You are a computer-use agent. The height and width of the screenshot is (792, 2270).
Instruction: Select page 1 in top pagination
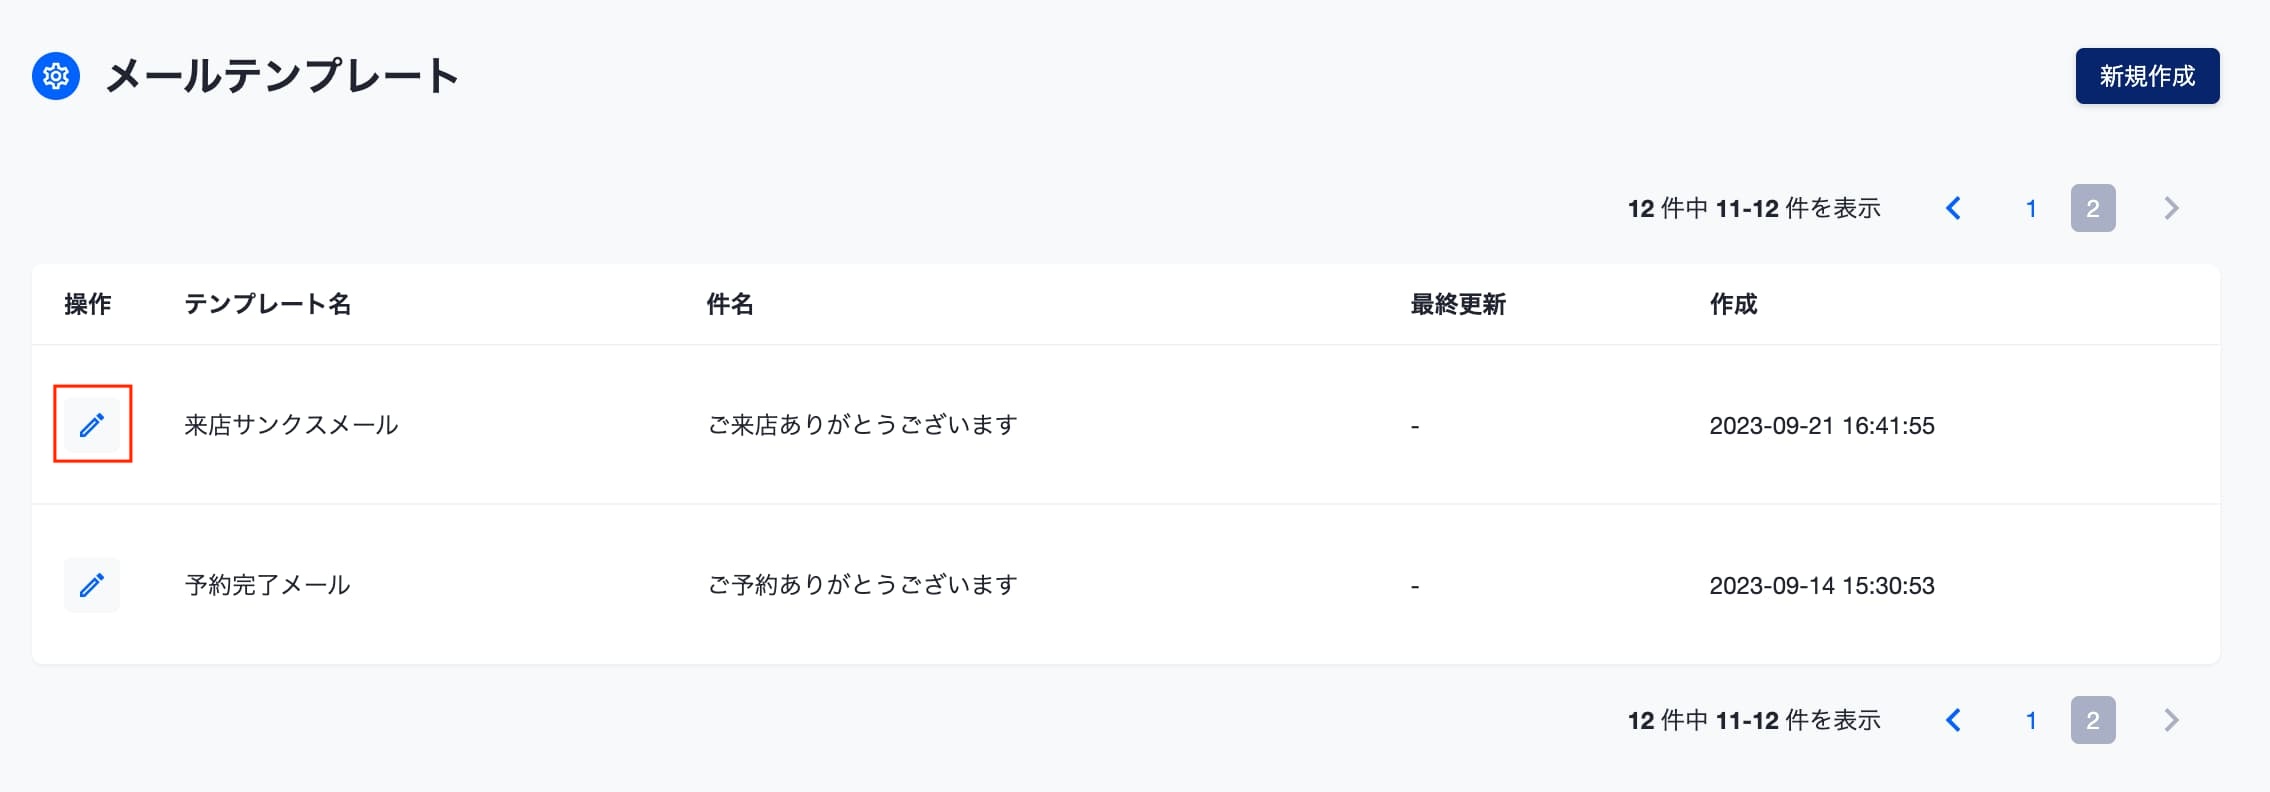(x=2031, y=208)
